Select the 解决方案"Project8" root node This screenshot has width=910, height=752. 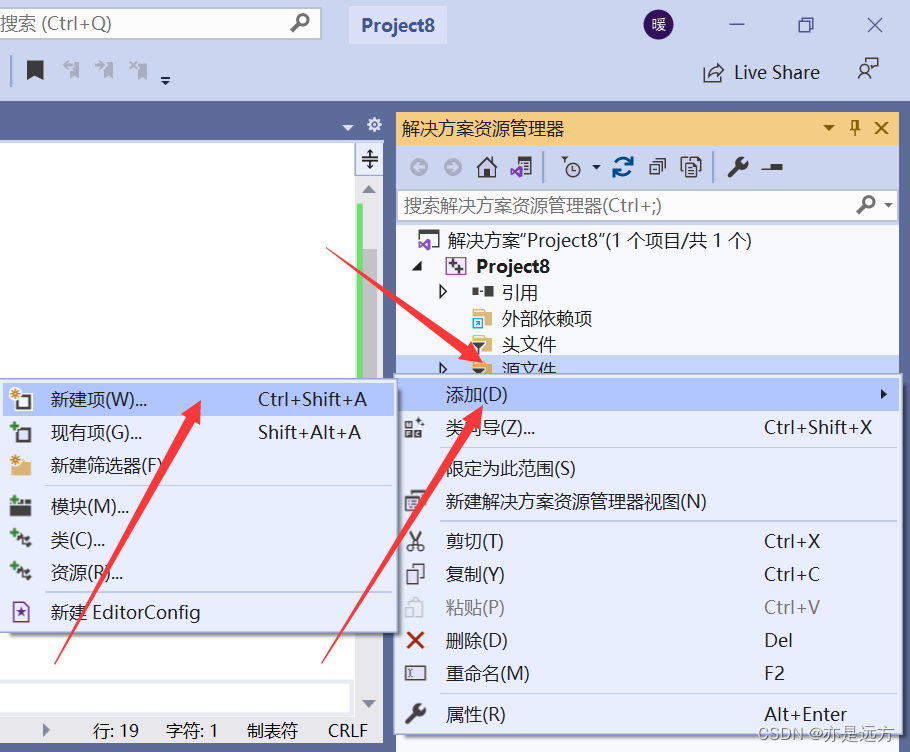585,240
